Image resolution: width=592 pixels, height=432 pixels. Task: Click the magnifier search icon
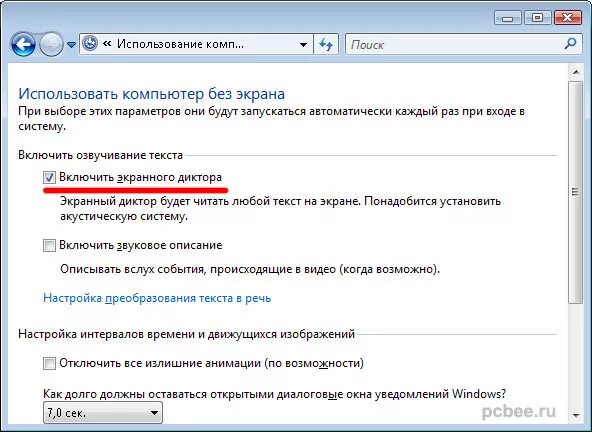coord(570,44)
